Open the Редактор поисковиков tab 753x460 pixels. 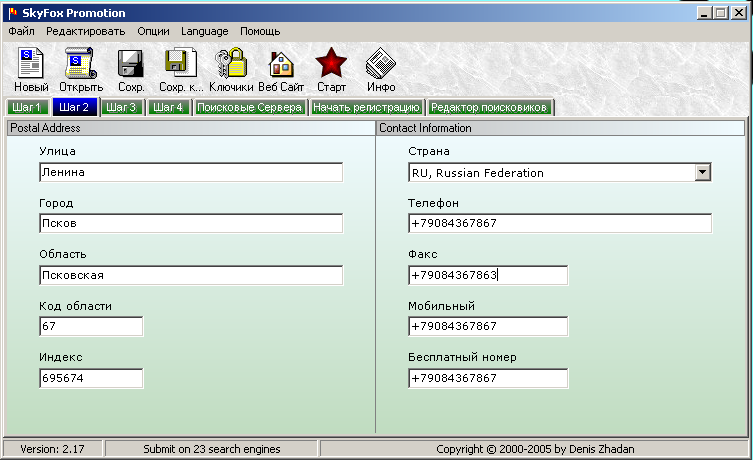(489, 107)
